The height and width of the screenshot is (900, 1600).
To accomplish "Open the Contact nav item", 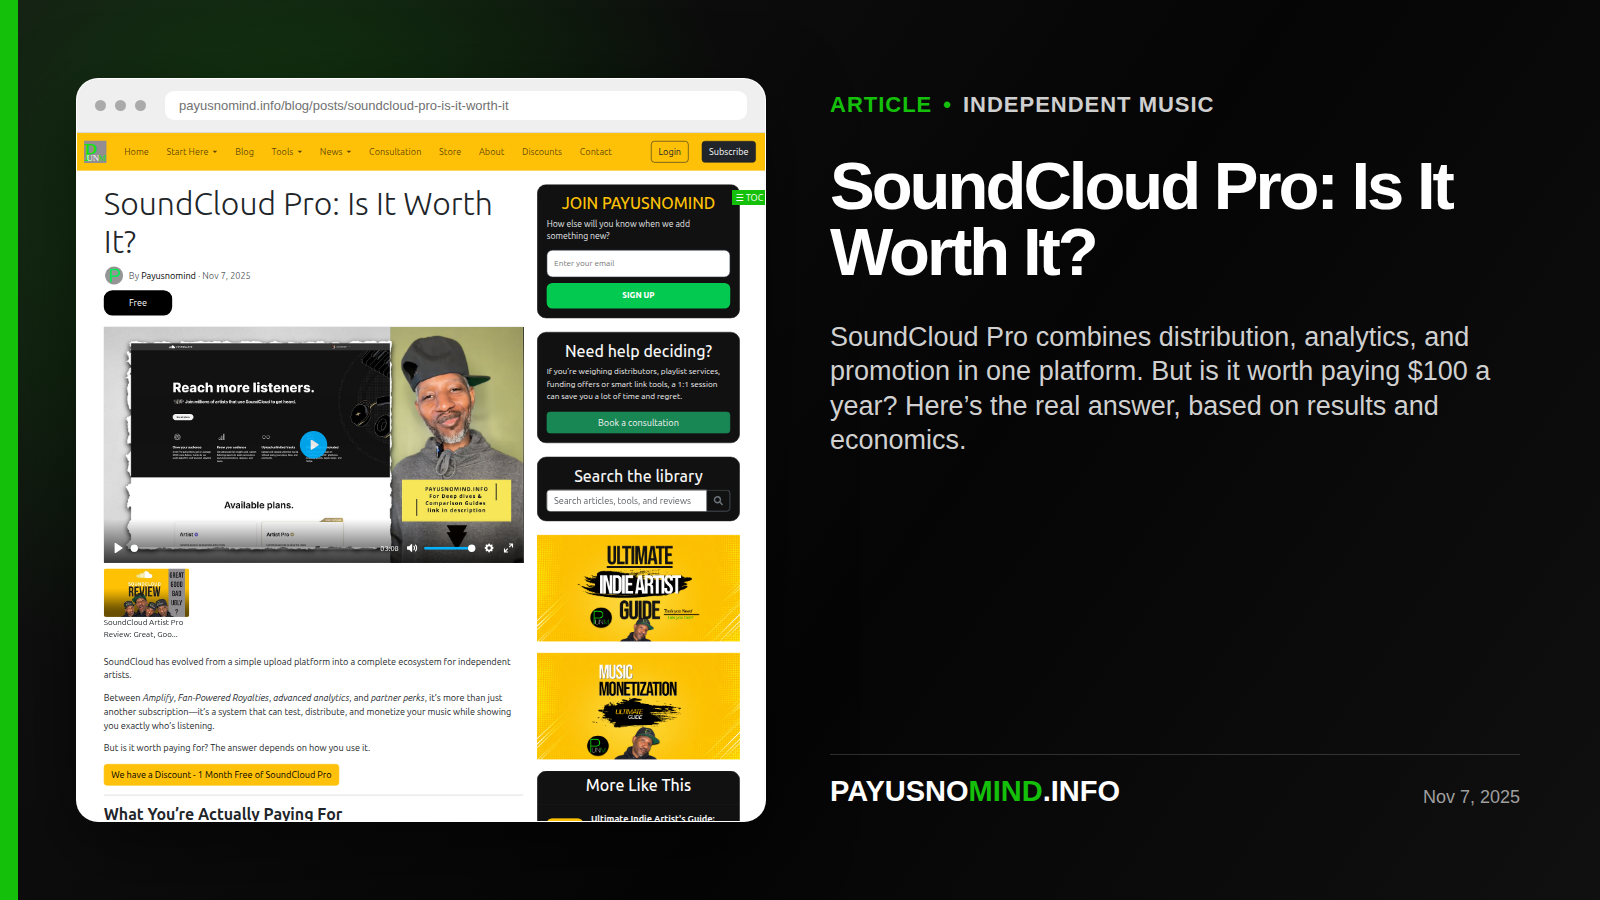I will click(x=595, y=152).
